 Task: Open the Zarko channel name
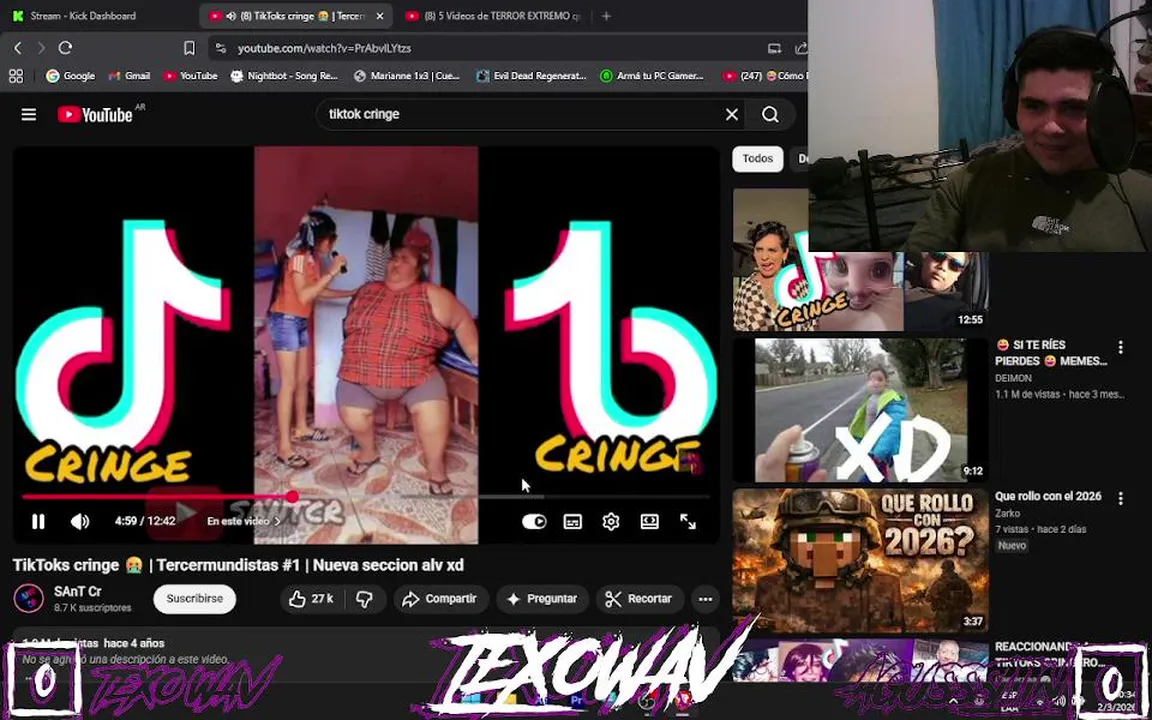[1008, 513]
